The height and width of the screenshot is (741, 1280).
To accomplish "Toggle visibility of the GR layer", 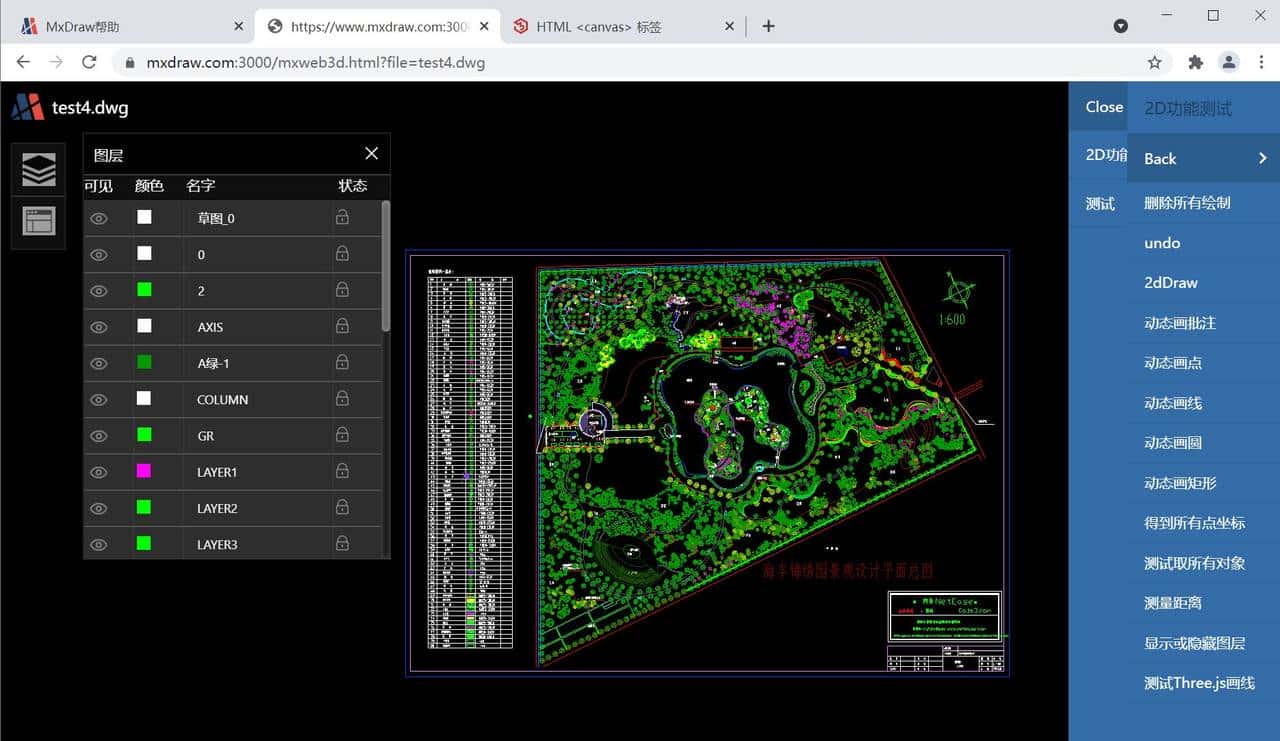I will tap(98, 435).
